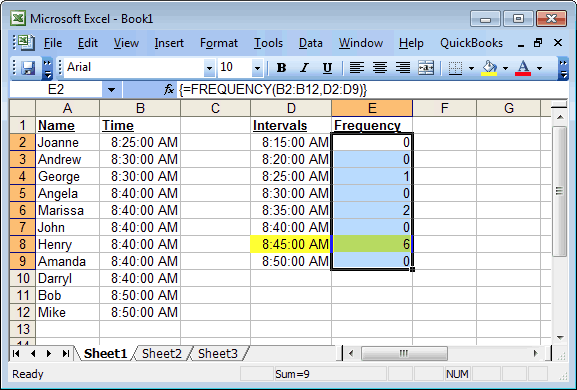This screenshot has width=577, height=390.
Task: Go to first sheet tab arrow
Action: pos(16,354)
